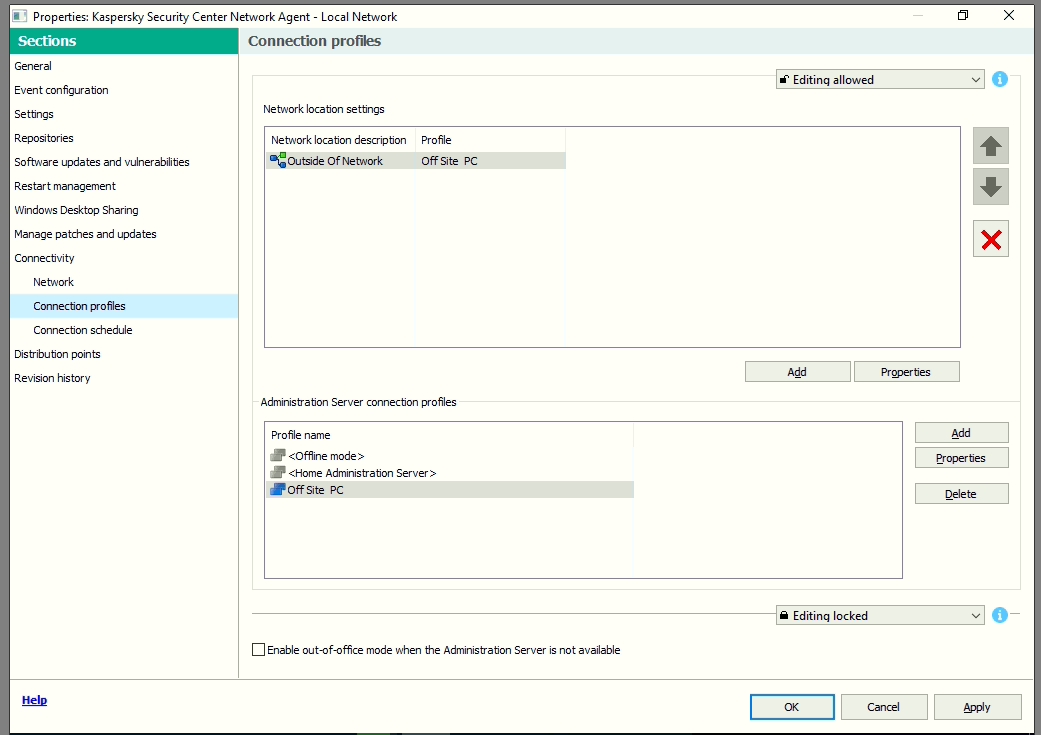Maximize the properties window
Viewport: 1041px width, 735px height.
tap(963, 15)
